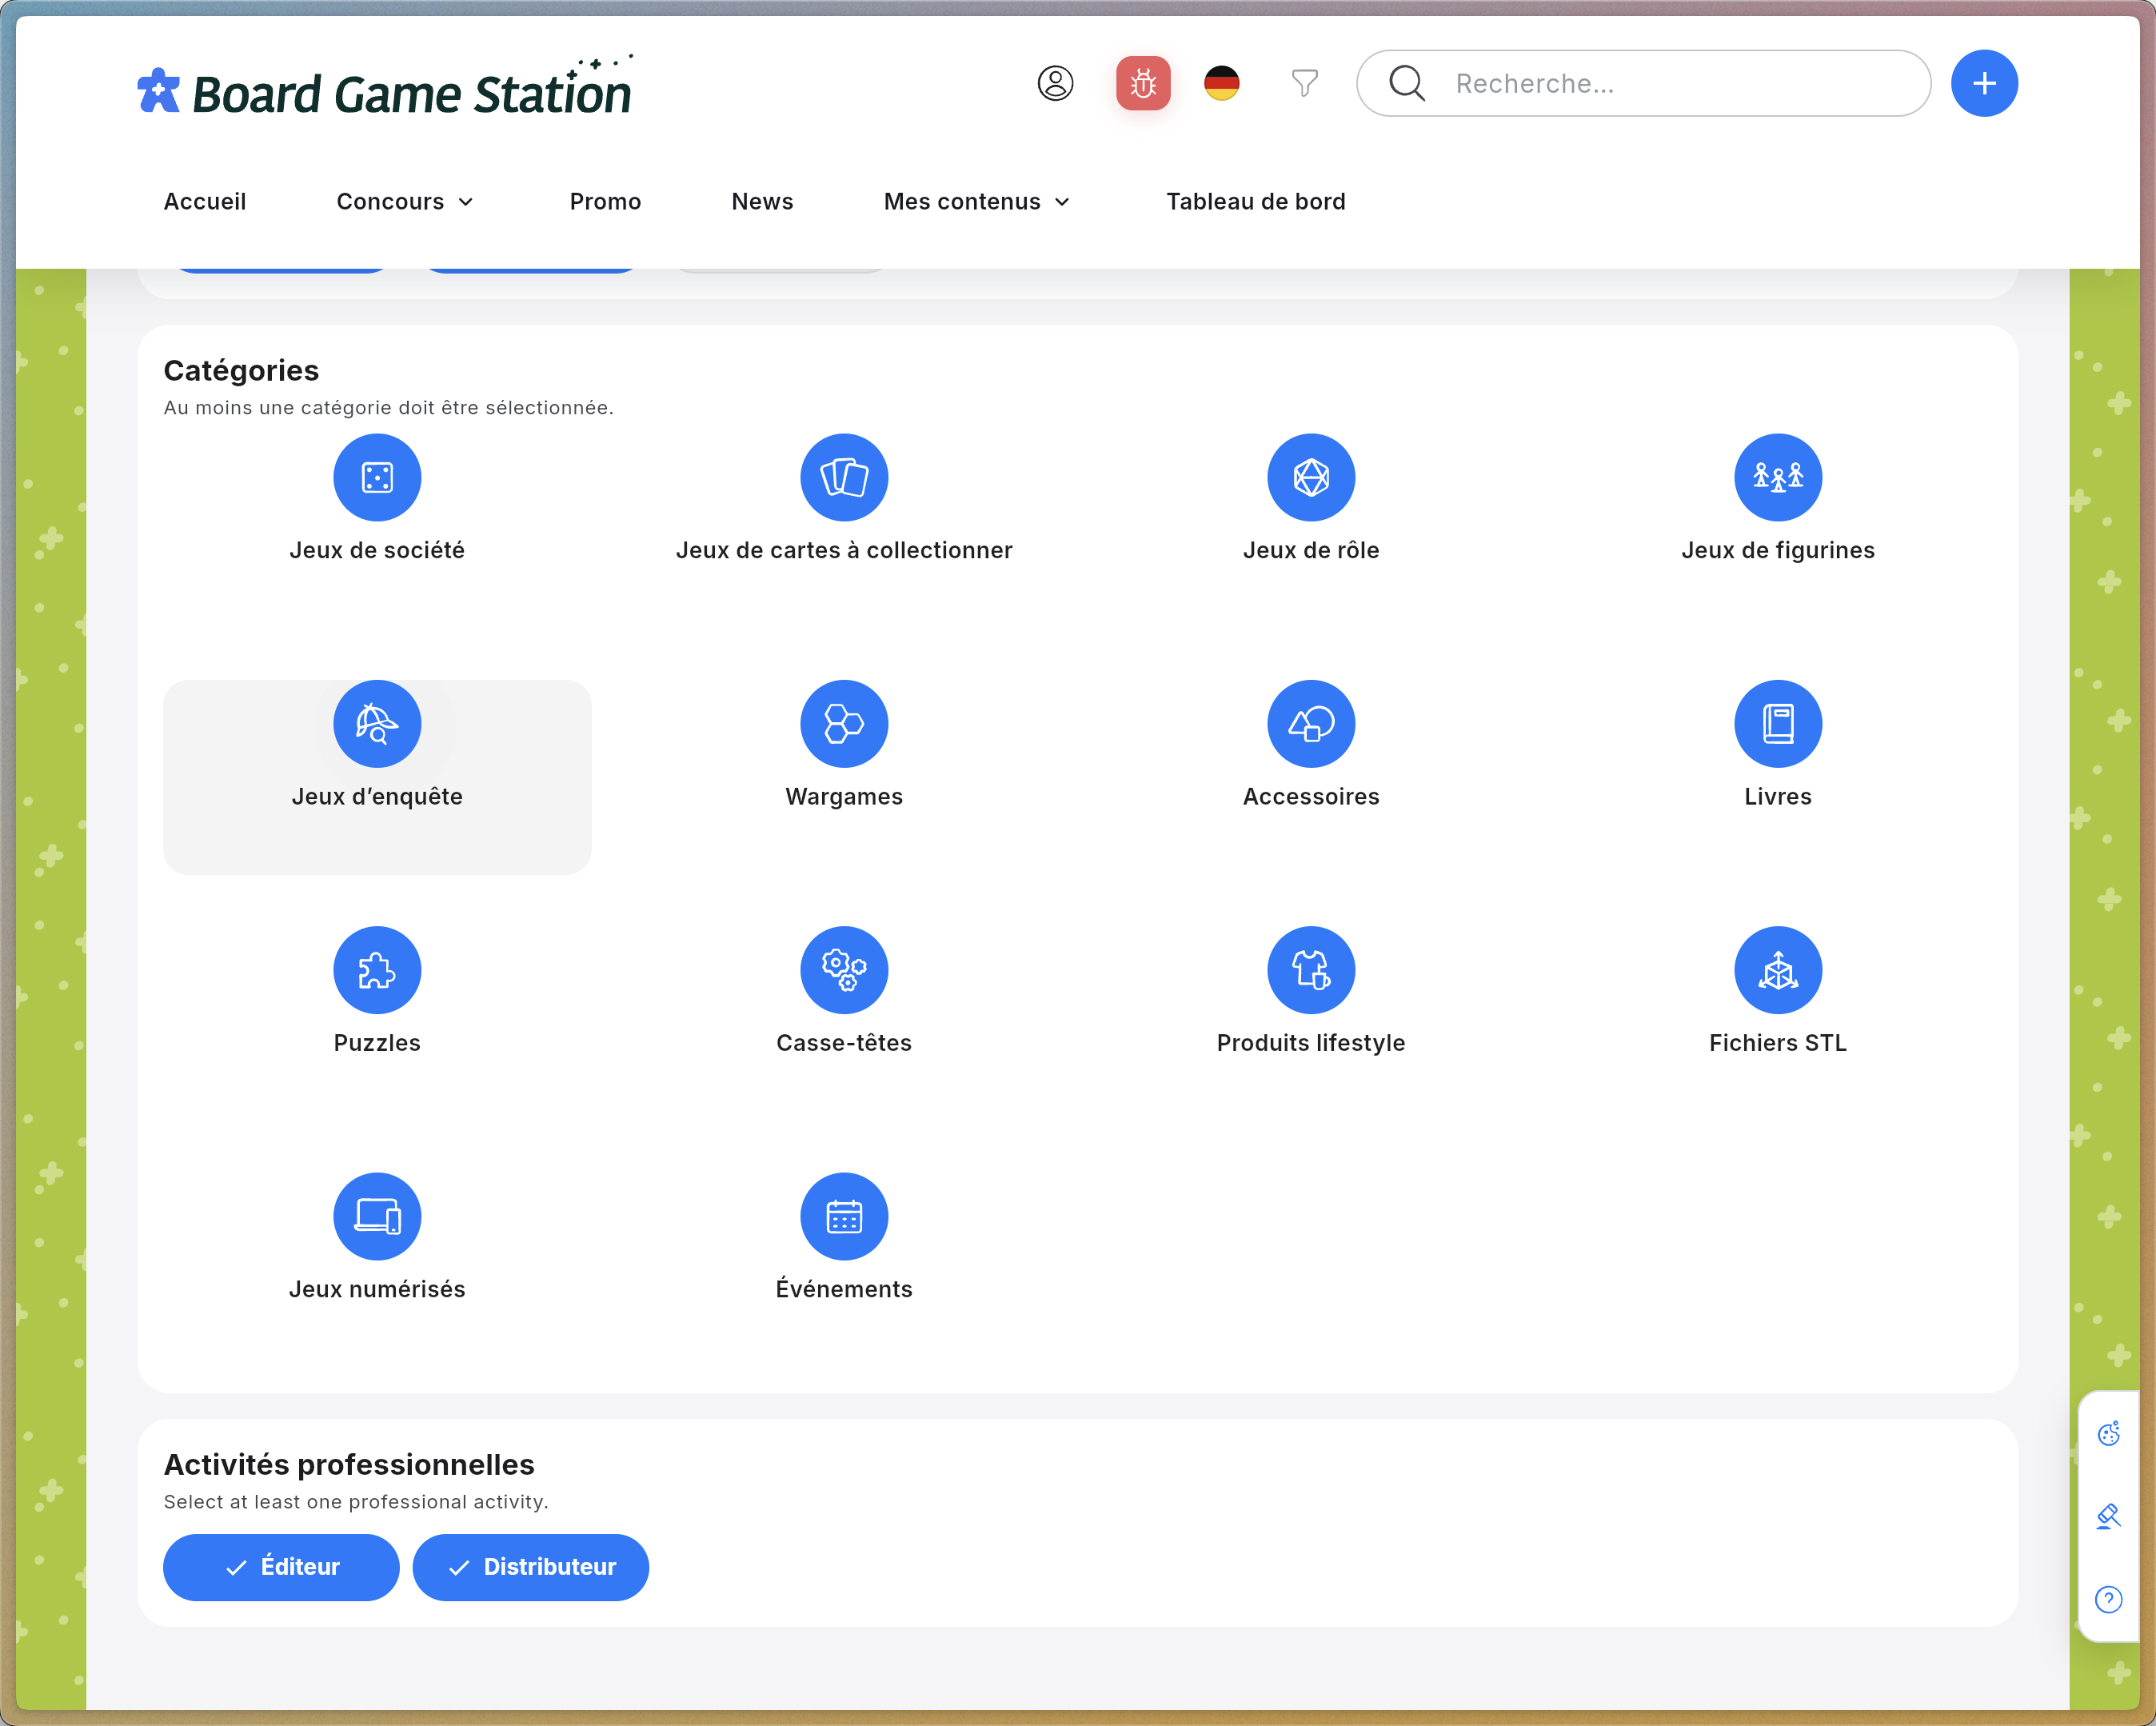Expand the Concours dropdown menu

coord(405,201)
